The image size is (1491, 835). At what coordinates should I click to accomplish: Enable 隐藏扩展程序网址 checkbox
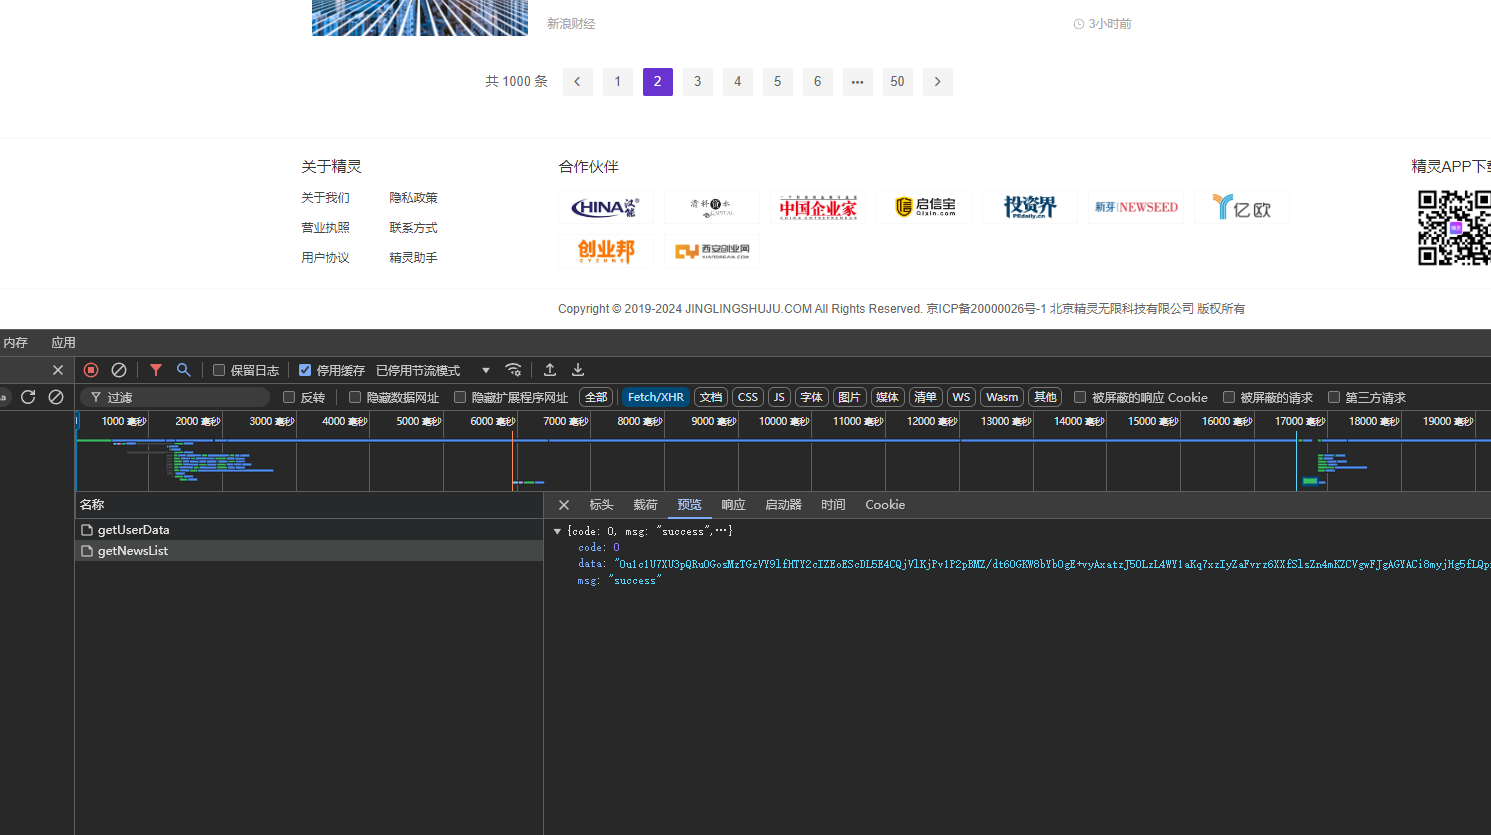pyautogui.click(x=460, y=397)
